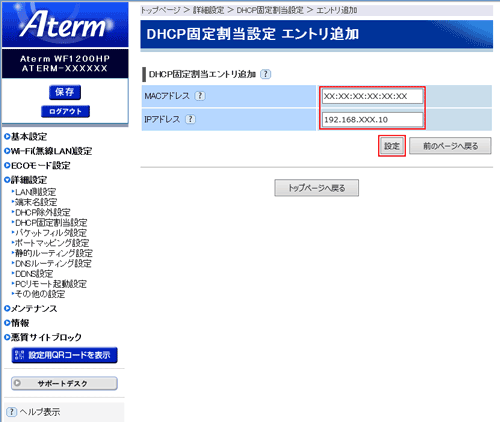
Task: Open help for DHCP固定割当エントリ追加 heading
Action: pos(265,74)
